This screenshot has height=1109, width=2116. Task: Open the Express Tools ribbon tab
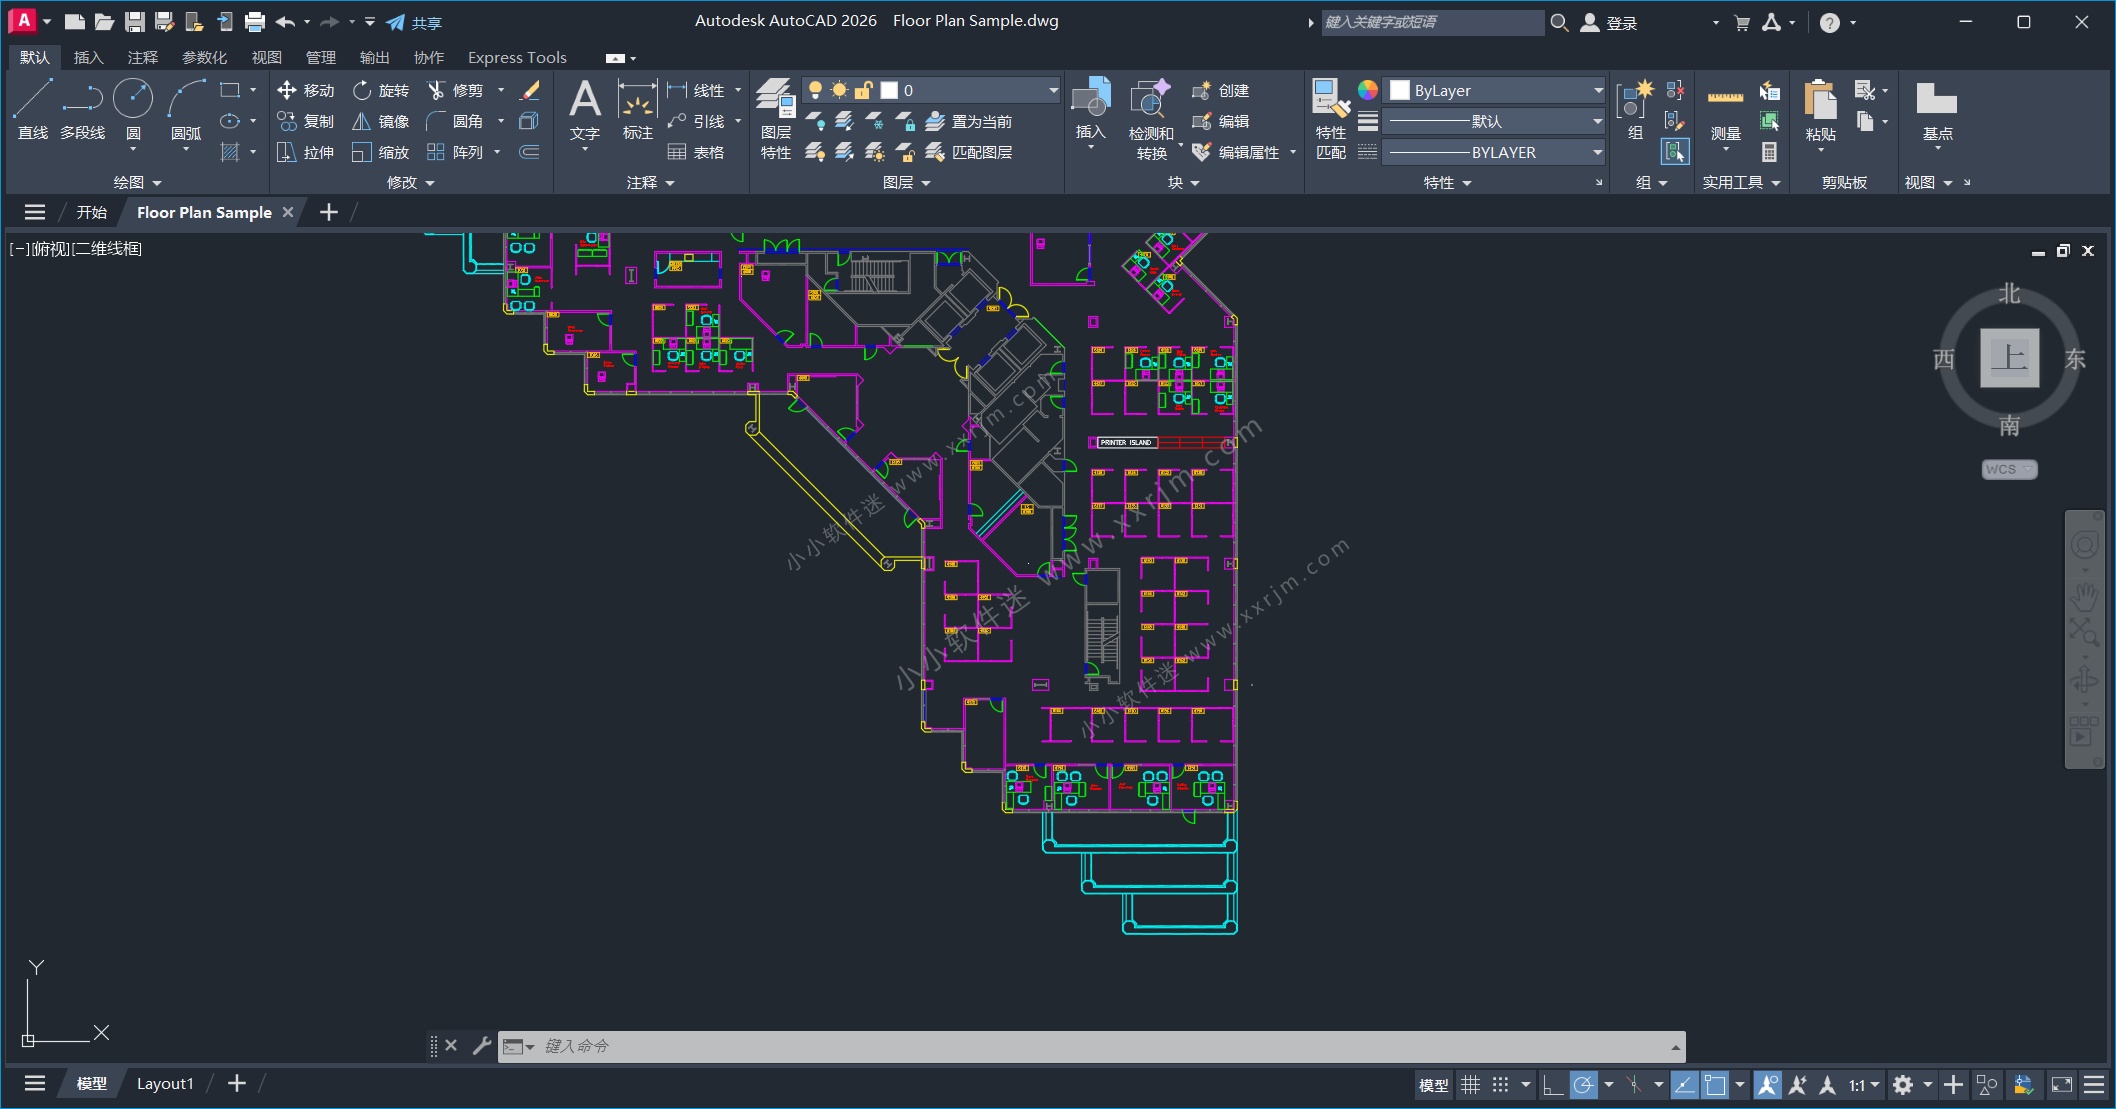click(x=516, y=57)
